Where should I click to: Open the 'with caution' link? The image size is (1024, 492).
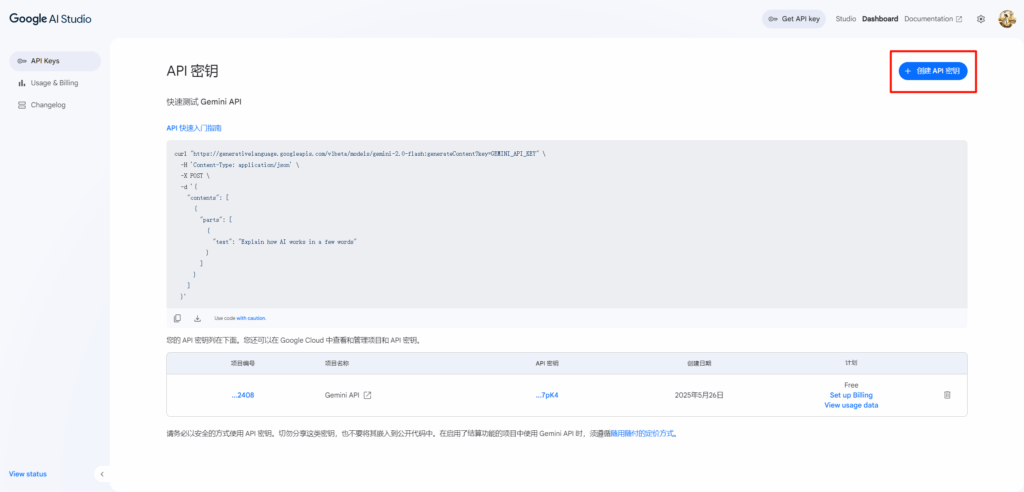pos(251,318)
